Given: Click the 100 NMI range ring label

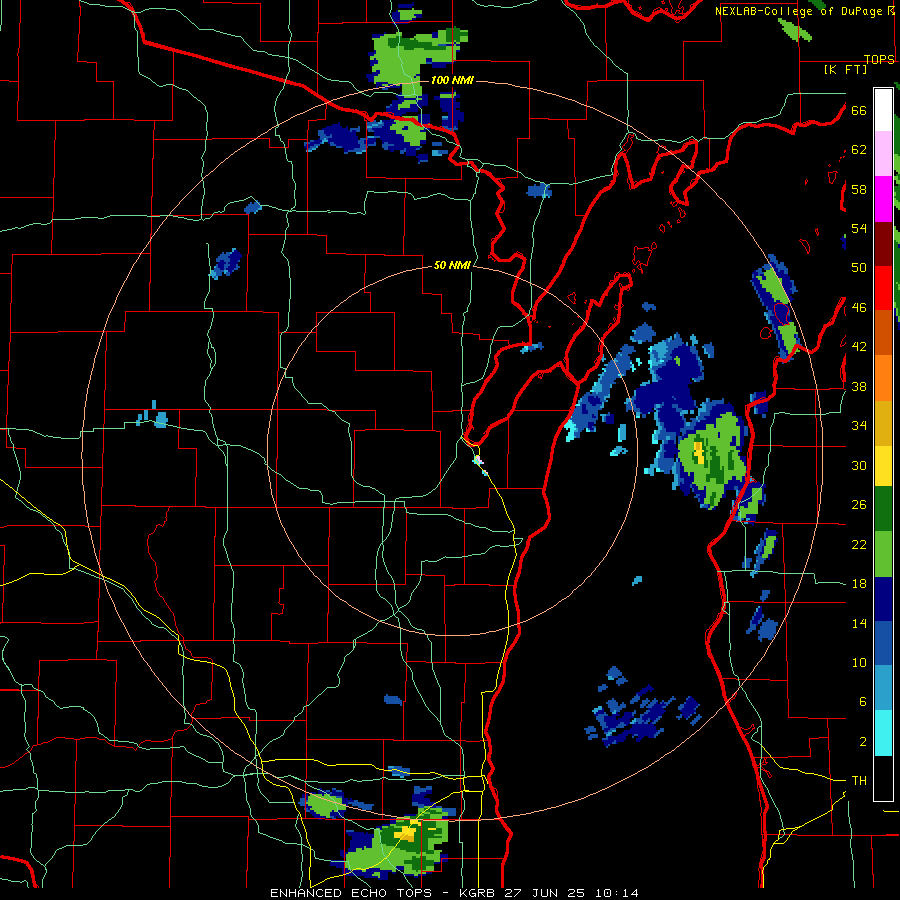Looking at the screenshot, I should (x=452, y=80).
